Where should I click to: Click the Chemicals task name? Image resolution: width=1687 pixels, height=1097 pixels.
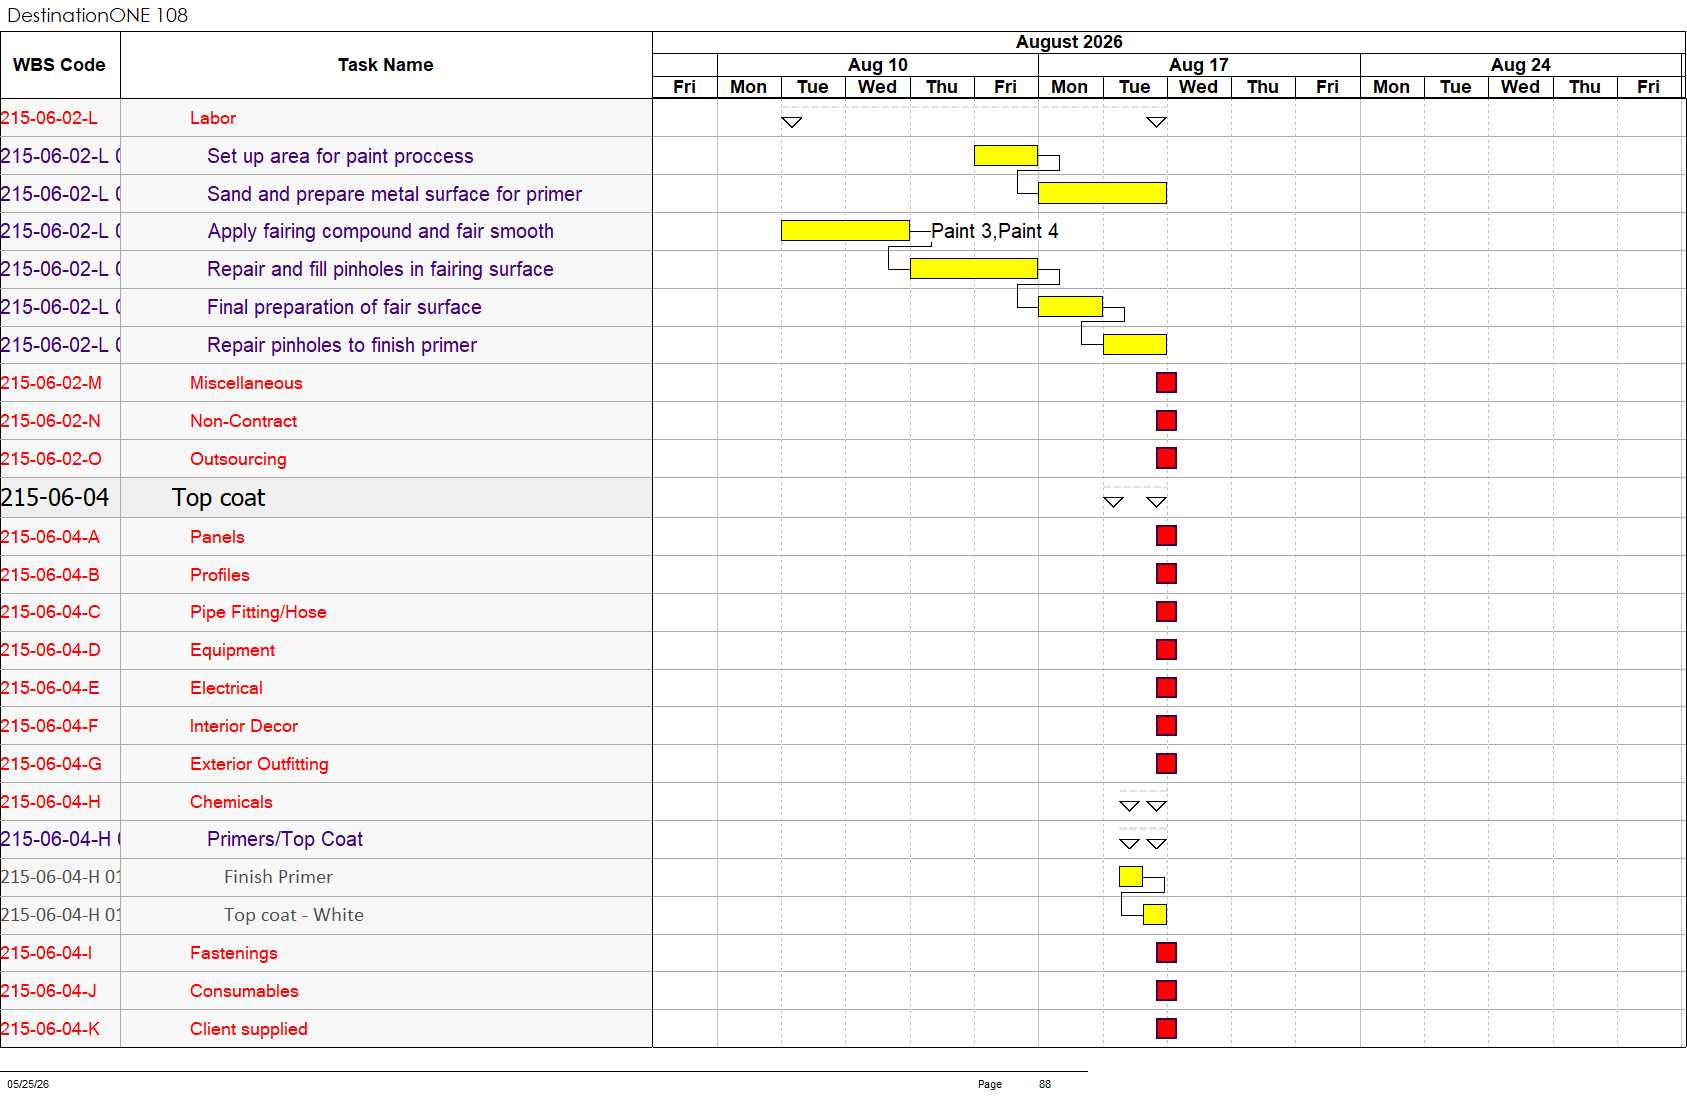231,802
